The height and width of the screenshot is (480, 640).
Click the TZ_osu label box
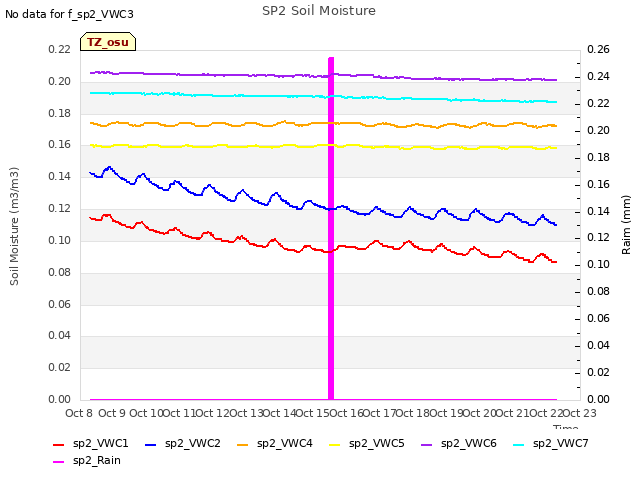click(108, 42)
